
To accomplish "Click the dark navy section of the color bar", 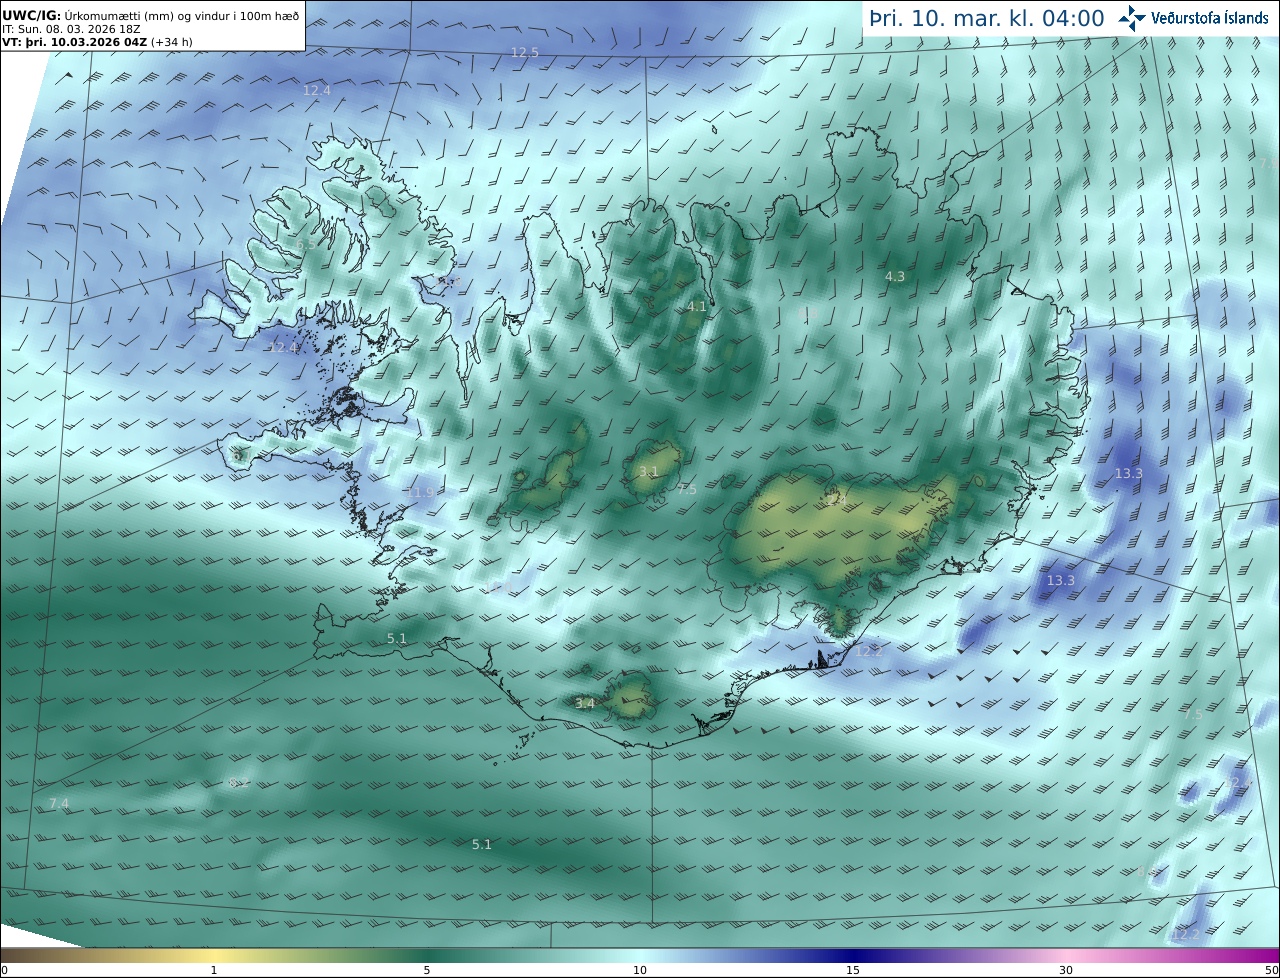I will coord(853,955).
